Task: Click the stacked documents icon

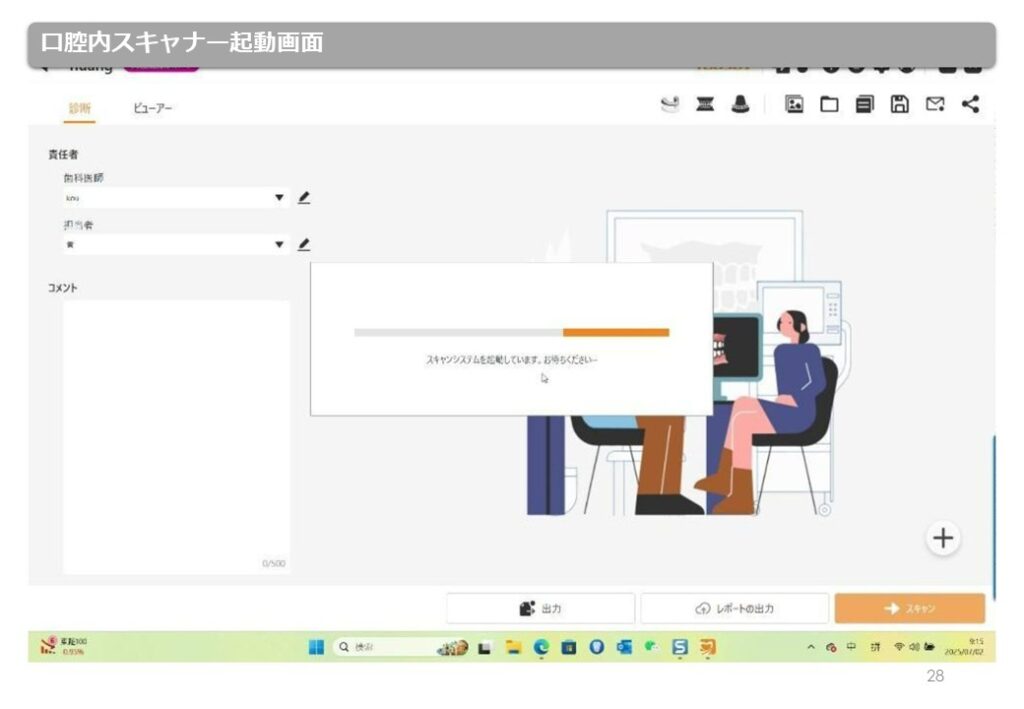Action: click(864, 104)
